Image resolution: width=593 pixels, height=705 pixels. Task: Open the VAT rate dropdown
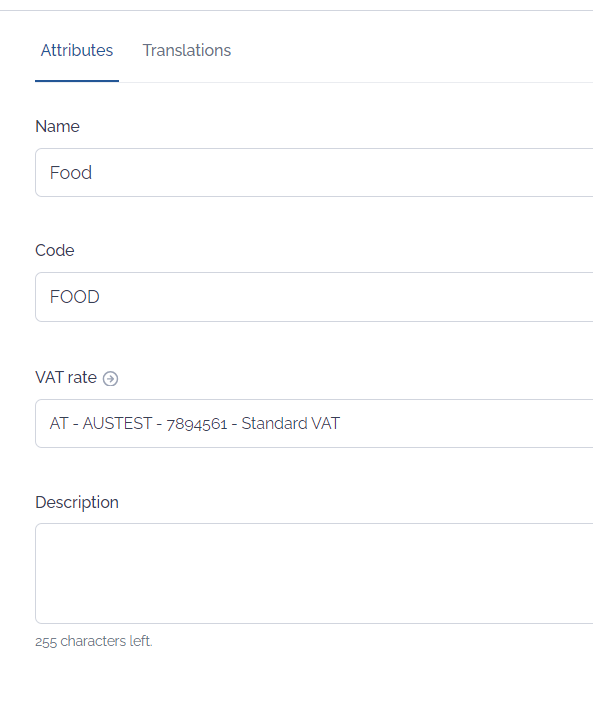click(x=314, y=423)
